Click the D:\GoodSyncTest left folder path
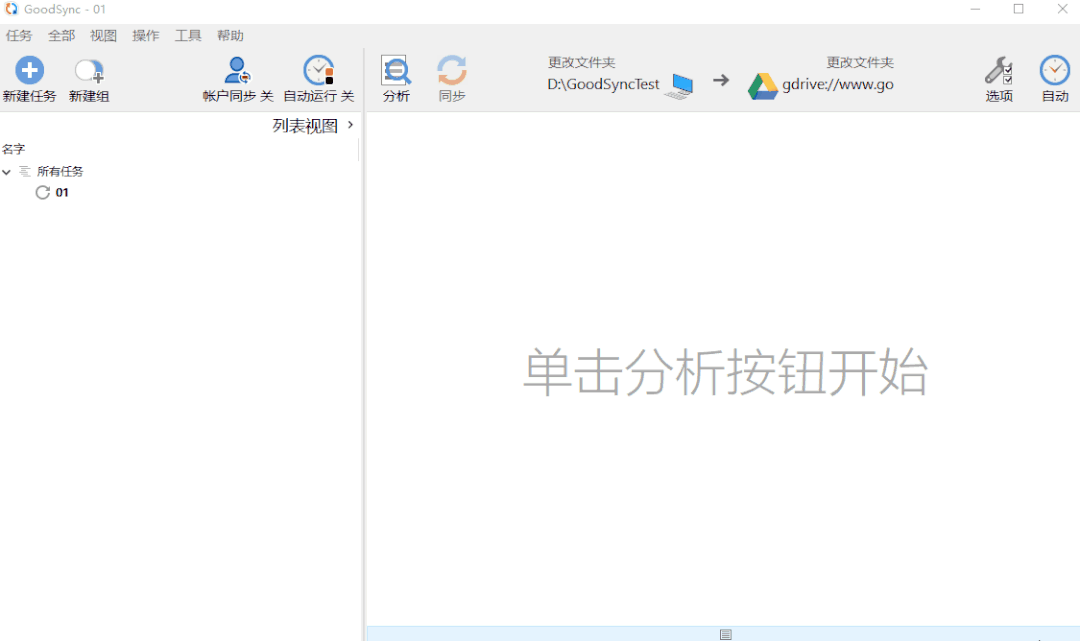 pos(603,85)
